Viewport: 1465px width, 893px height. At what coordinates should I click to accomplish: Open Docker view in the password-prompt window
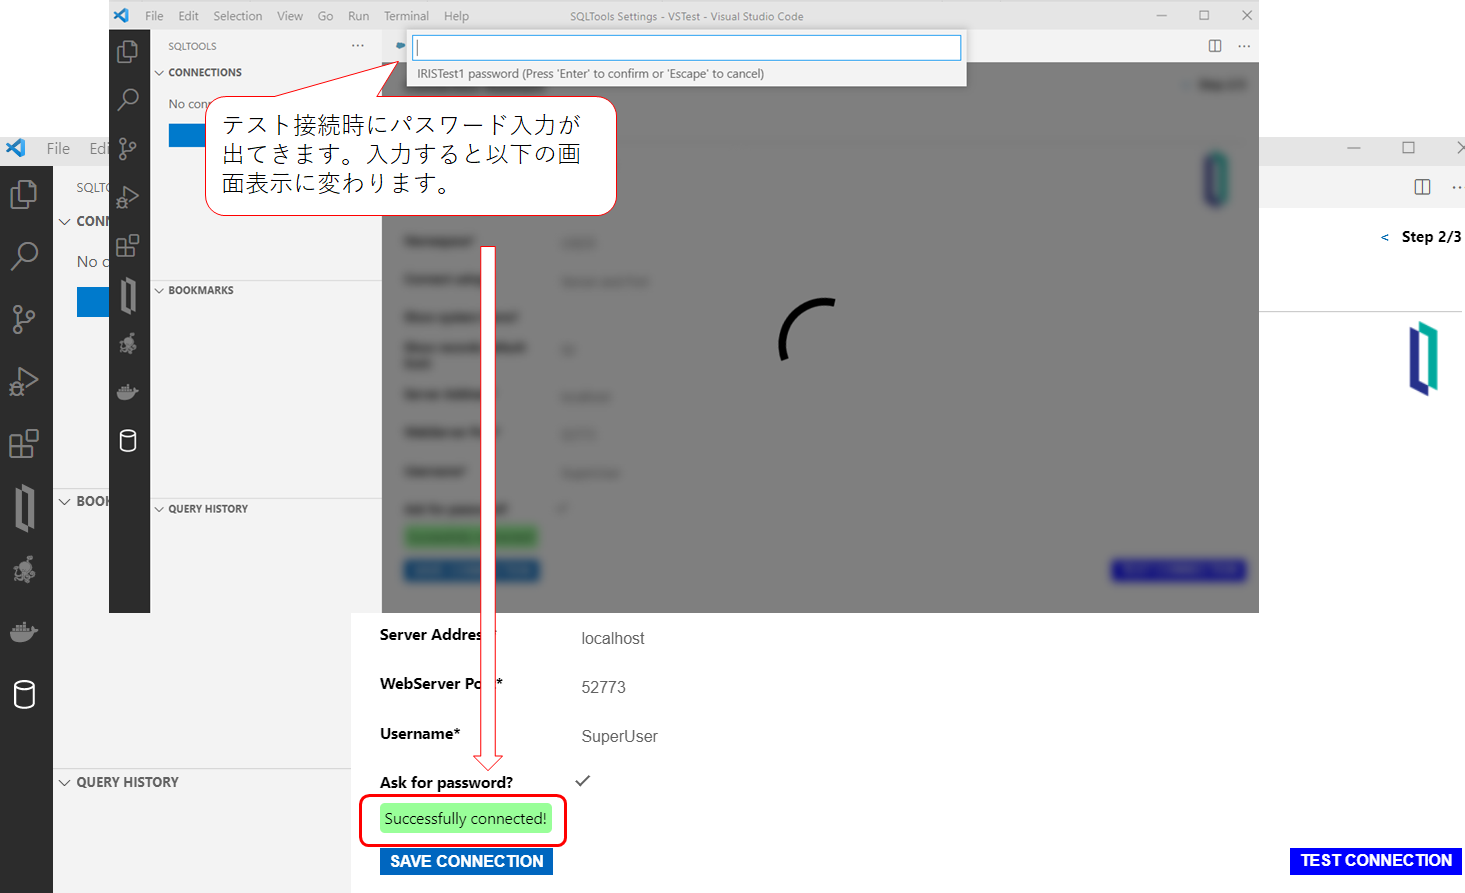(128, 392)
